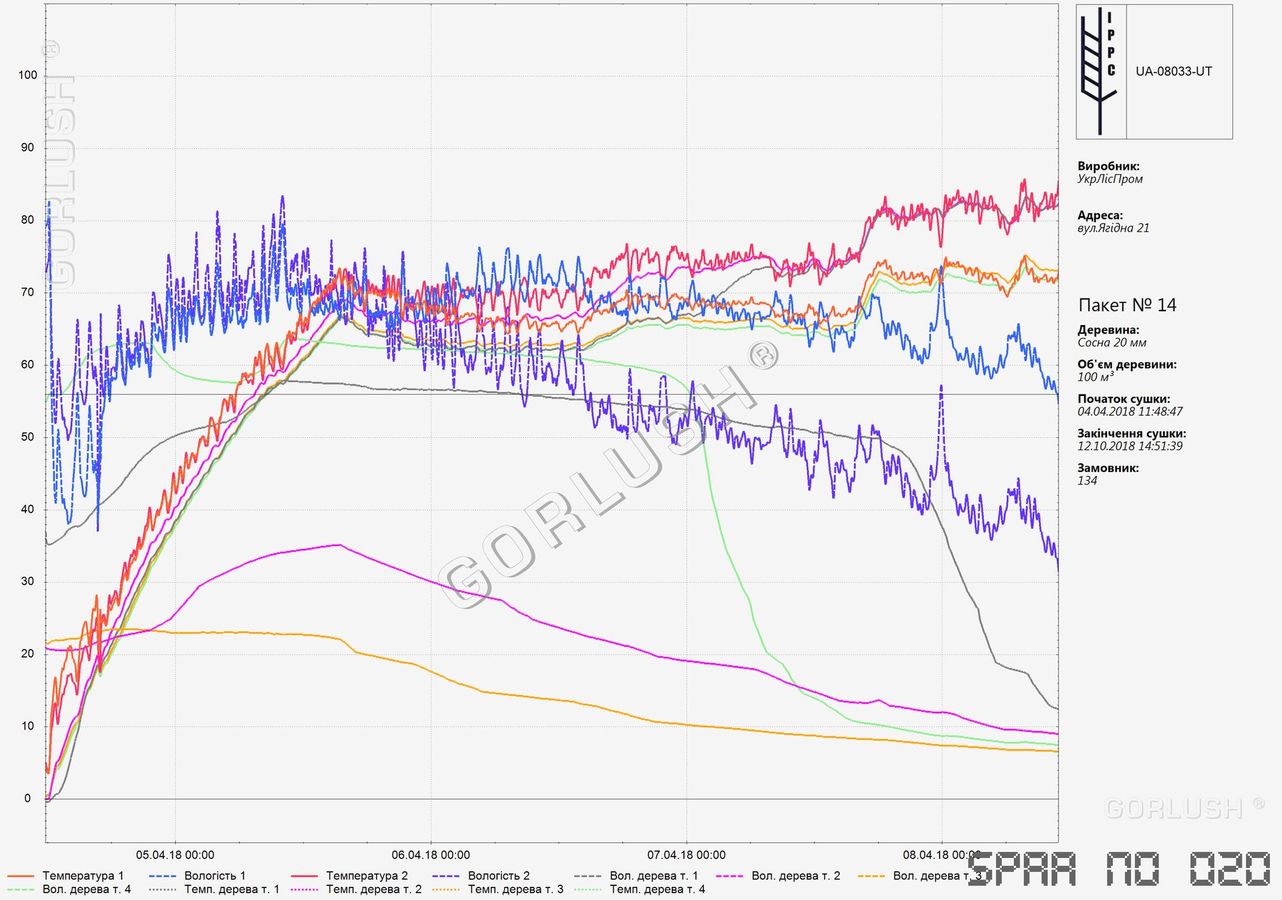Click Темп. дерева т. 2 legend item
This screenshot has height=900, width=1282.
click(372, 889)
